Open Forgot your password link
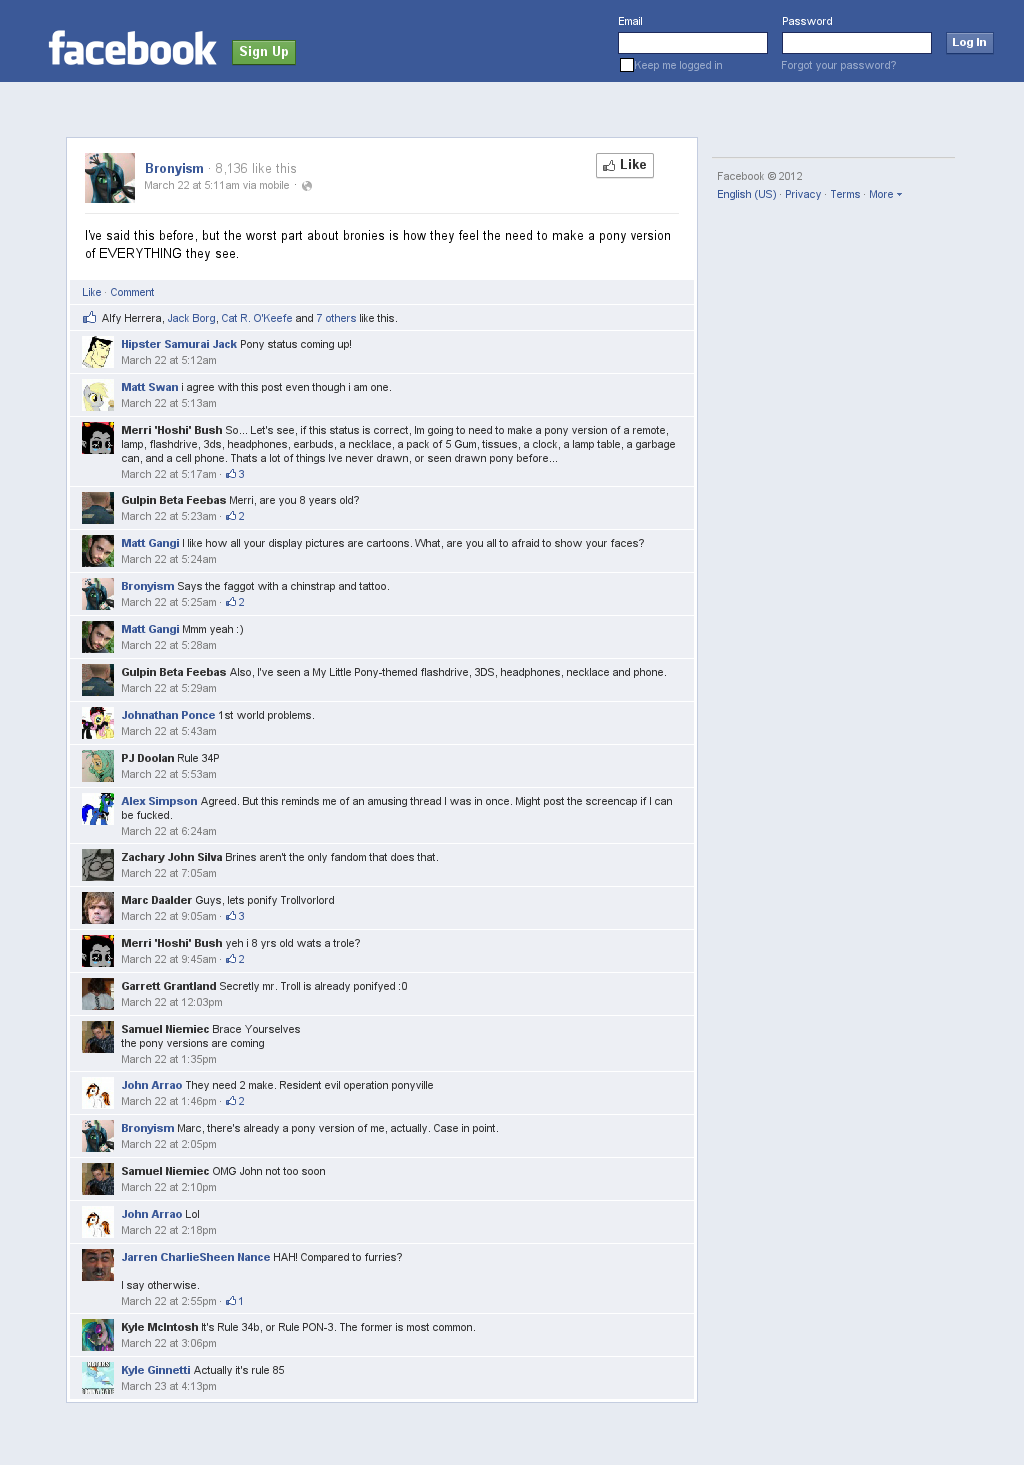This screenshot has width=1024, height=1465. click(839, 65)
